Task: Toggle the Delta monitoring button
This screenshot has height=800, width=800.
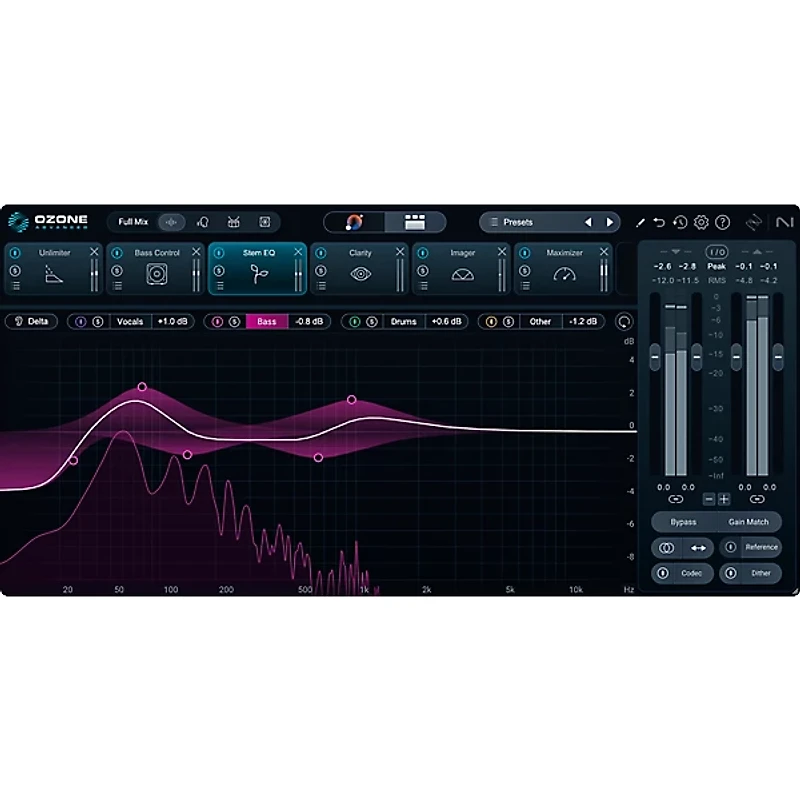Action: [x=31, y=322]
